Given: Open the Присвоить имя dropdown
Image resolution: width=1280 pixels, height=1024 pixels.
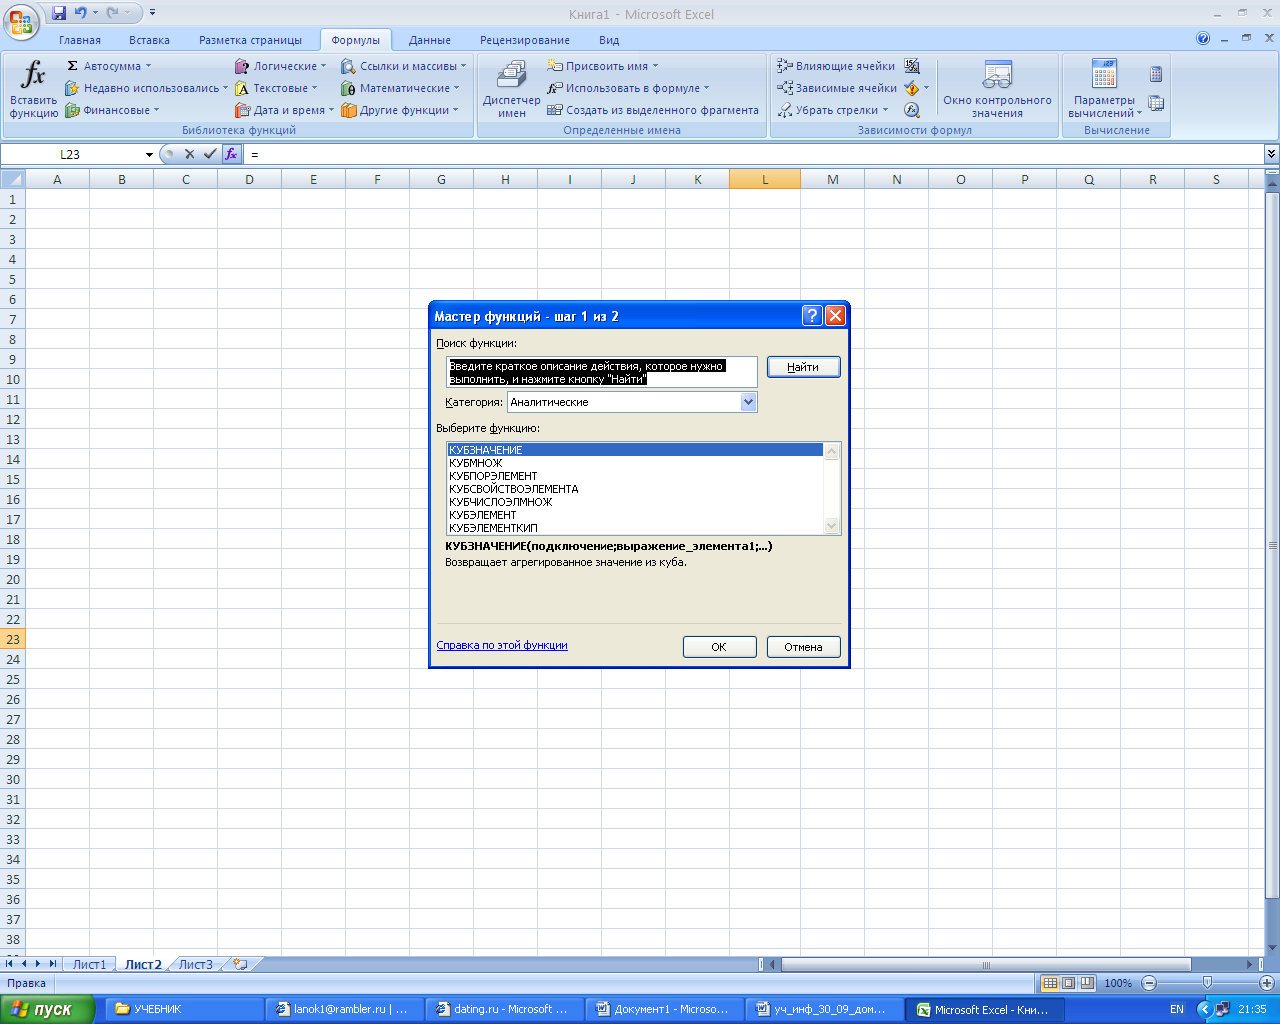Looking at the screenshot, I should 602,66.
